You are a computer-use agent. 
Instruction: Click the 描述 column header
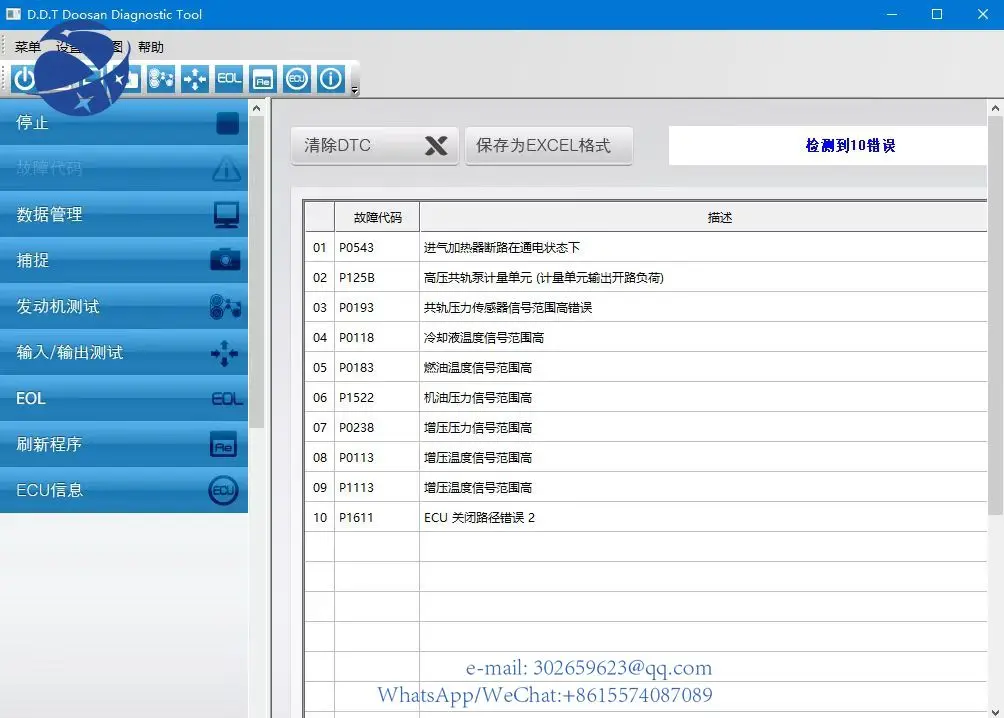pos(703,217)
